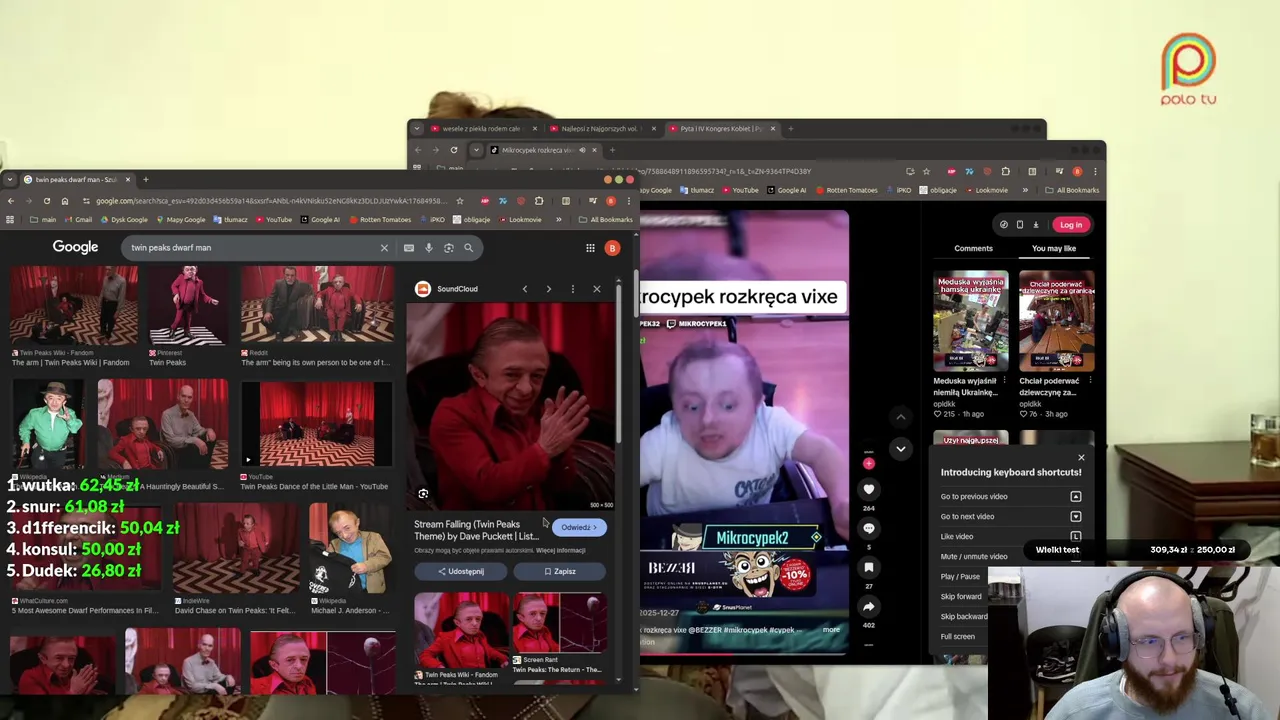Open the Rotten Tomatoes bookmark in the TikTok window
The width and height of the screenshot is (1280, 720).
click(849, 190)
